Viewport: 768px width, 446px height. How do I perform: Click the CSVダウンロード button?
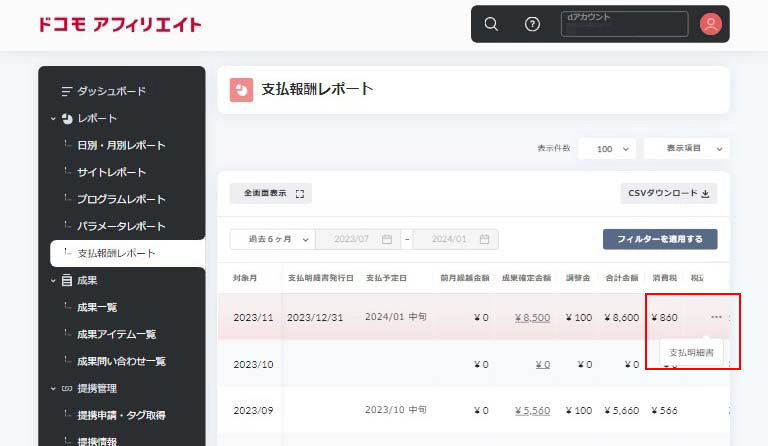coord(668,193)
